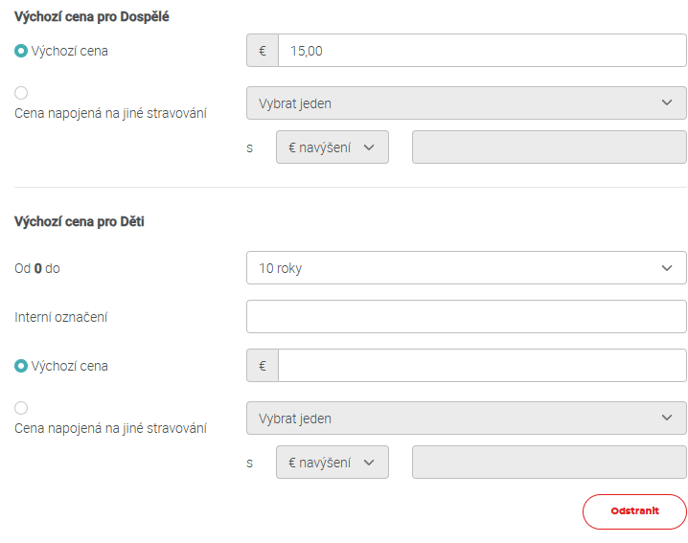Open € navýšení dropdown for Děti

(332, 462)
